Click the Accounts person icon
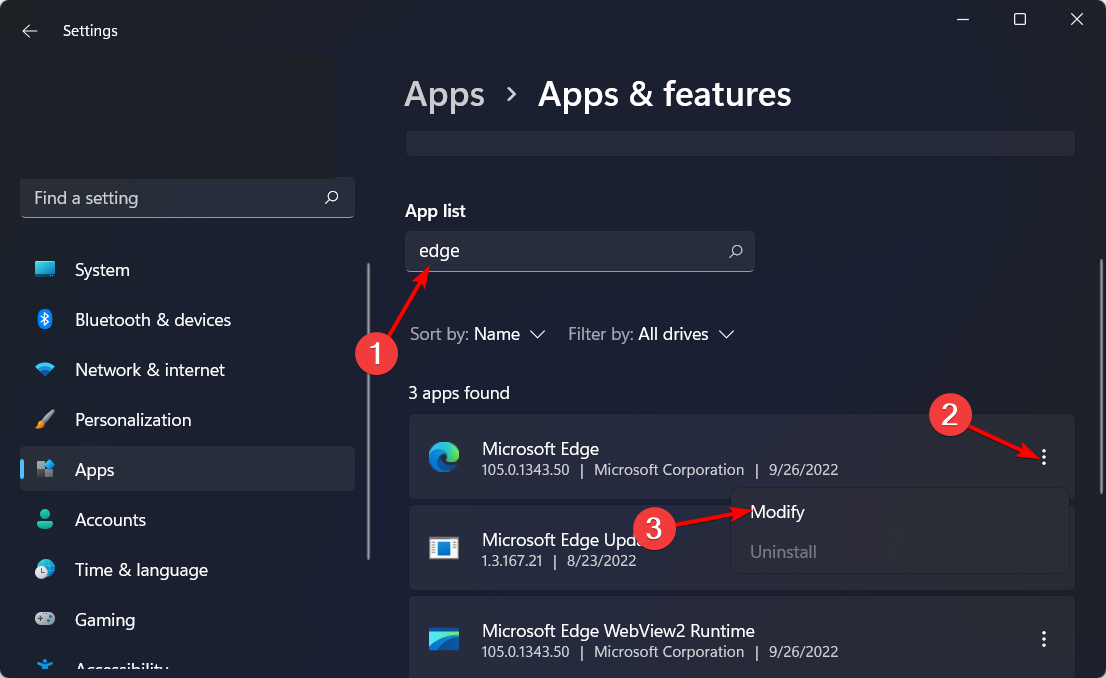This screenshot has height=678, width=1106. [x=45, y=519]
